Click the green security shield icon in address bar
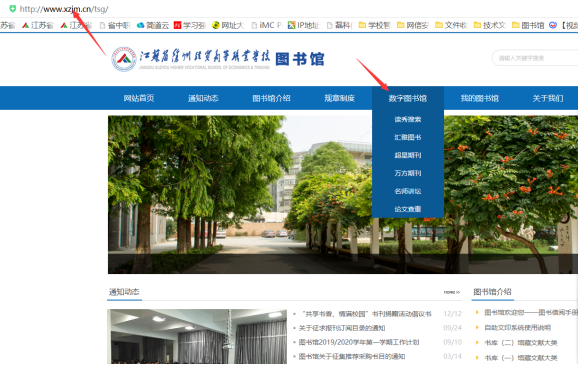579x365 pixels. click(x=13, y=8)
